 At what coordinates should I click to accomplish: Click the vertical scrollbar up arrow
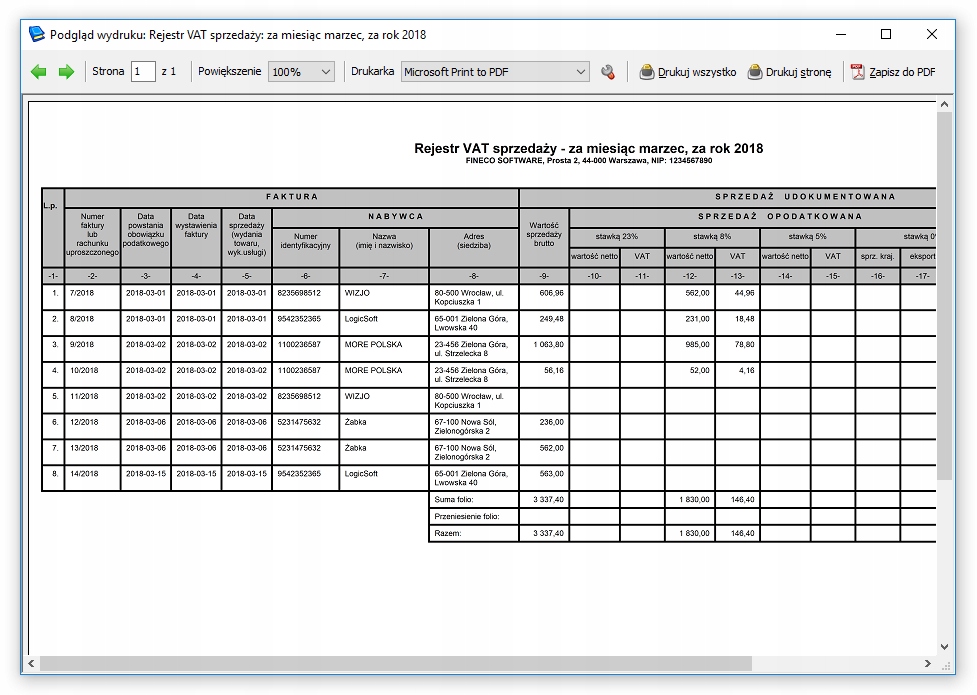coord(945,104)
